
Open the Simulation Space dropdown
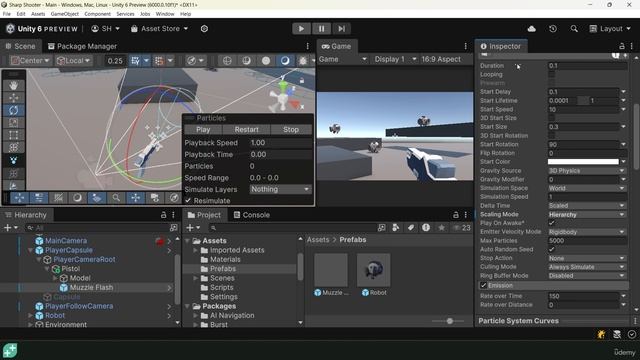[x=587, y=188]
